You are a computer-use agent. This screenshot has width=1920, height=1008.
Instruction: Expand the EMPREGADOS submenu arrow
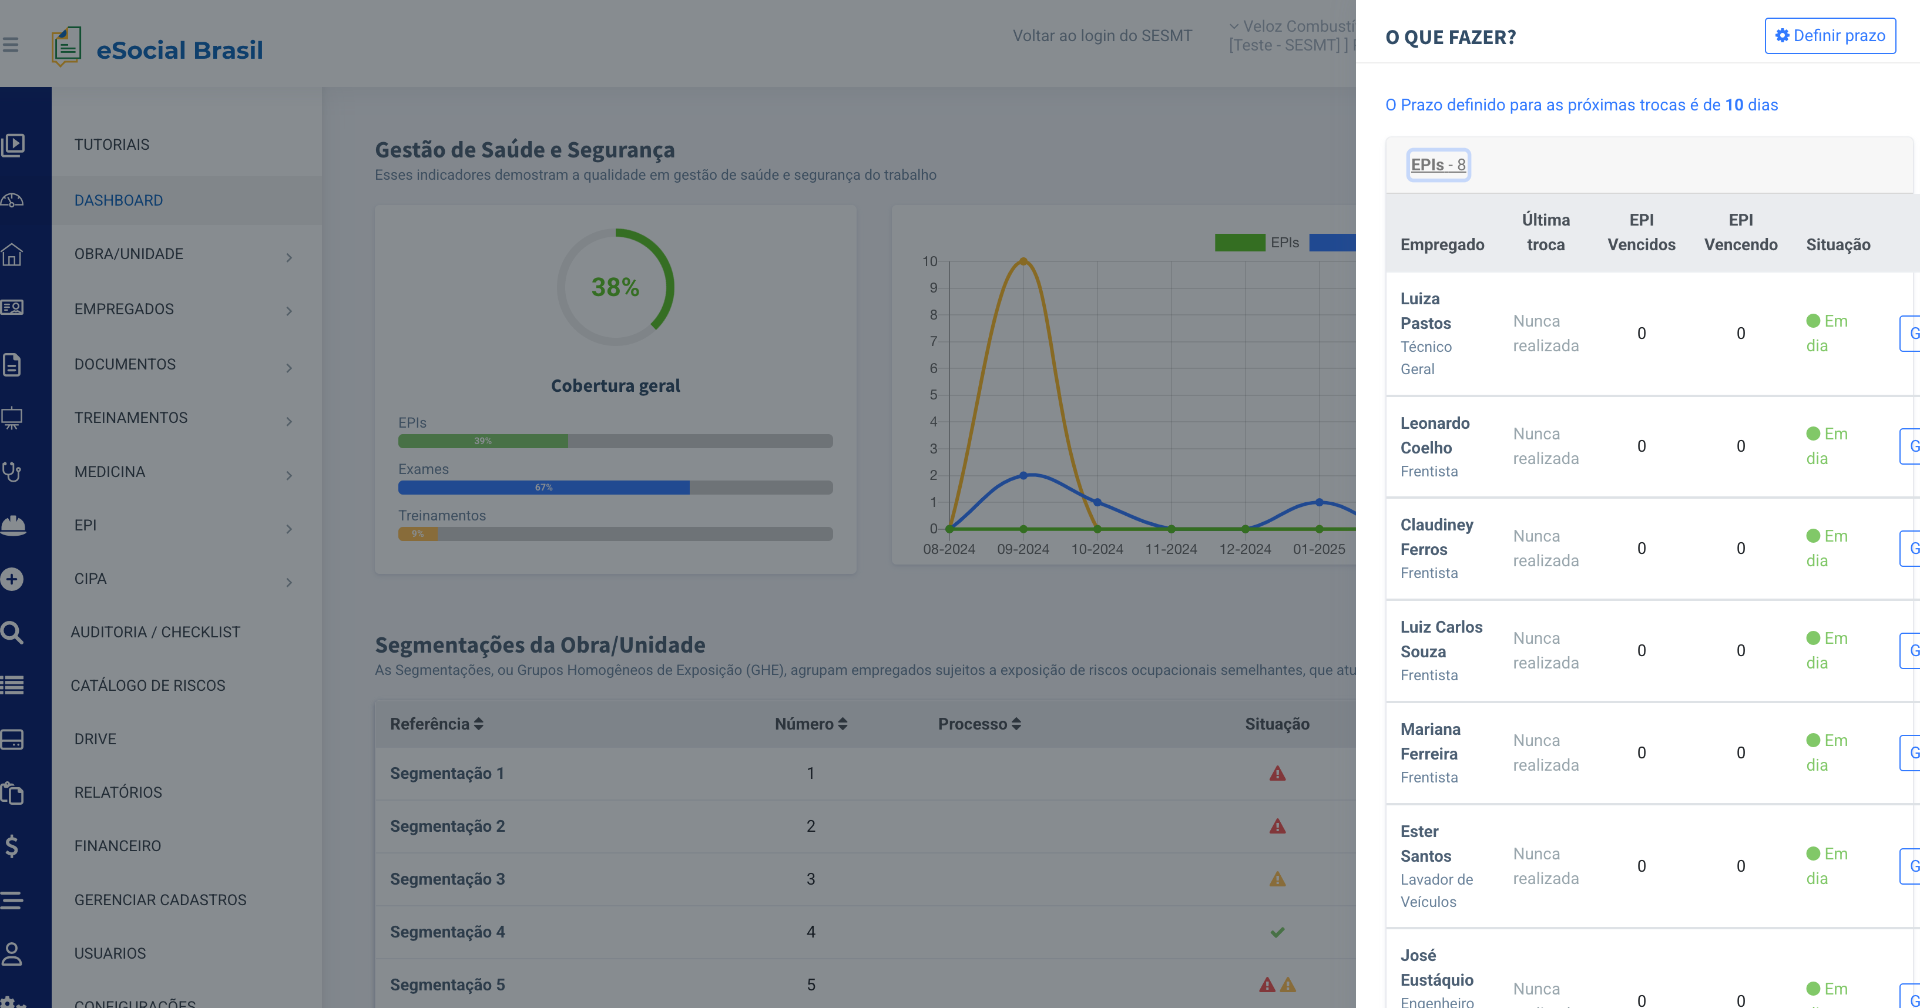289,311
